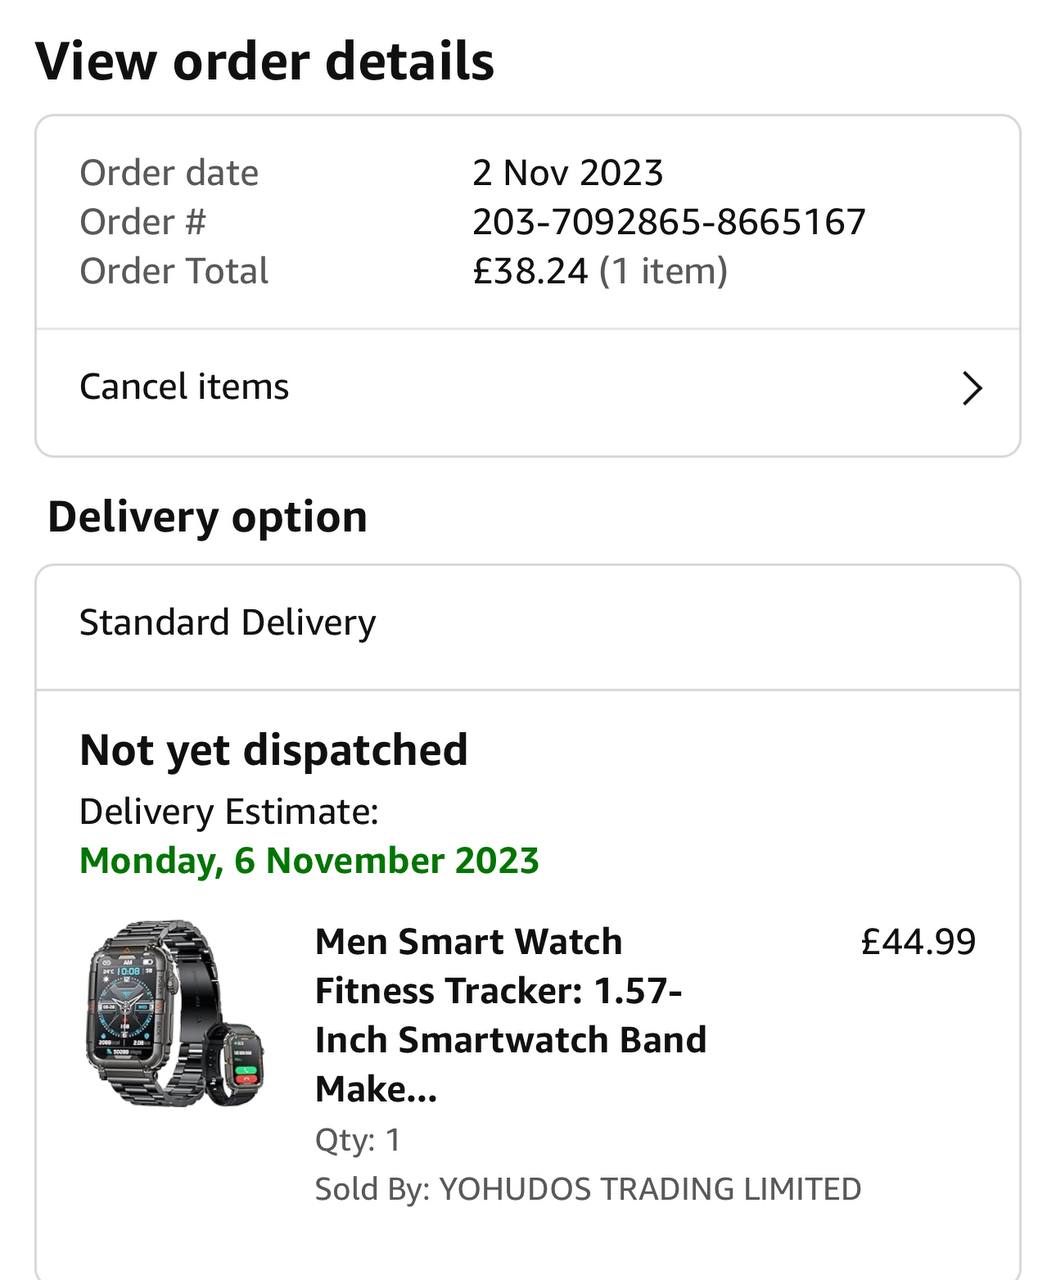Click the Order Total label
Screen dimensions: 1056x1280
174,271
